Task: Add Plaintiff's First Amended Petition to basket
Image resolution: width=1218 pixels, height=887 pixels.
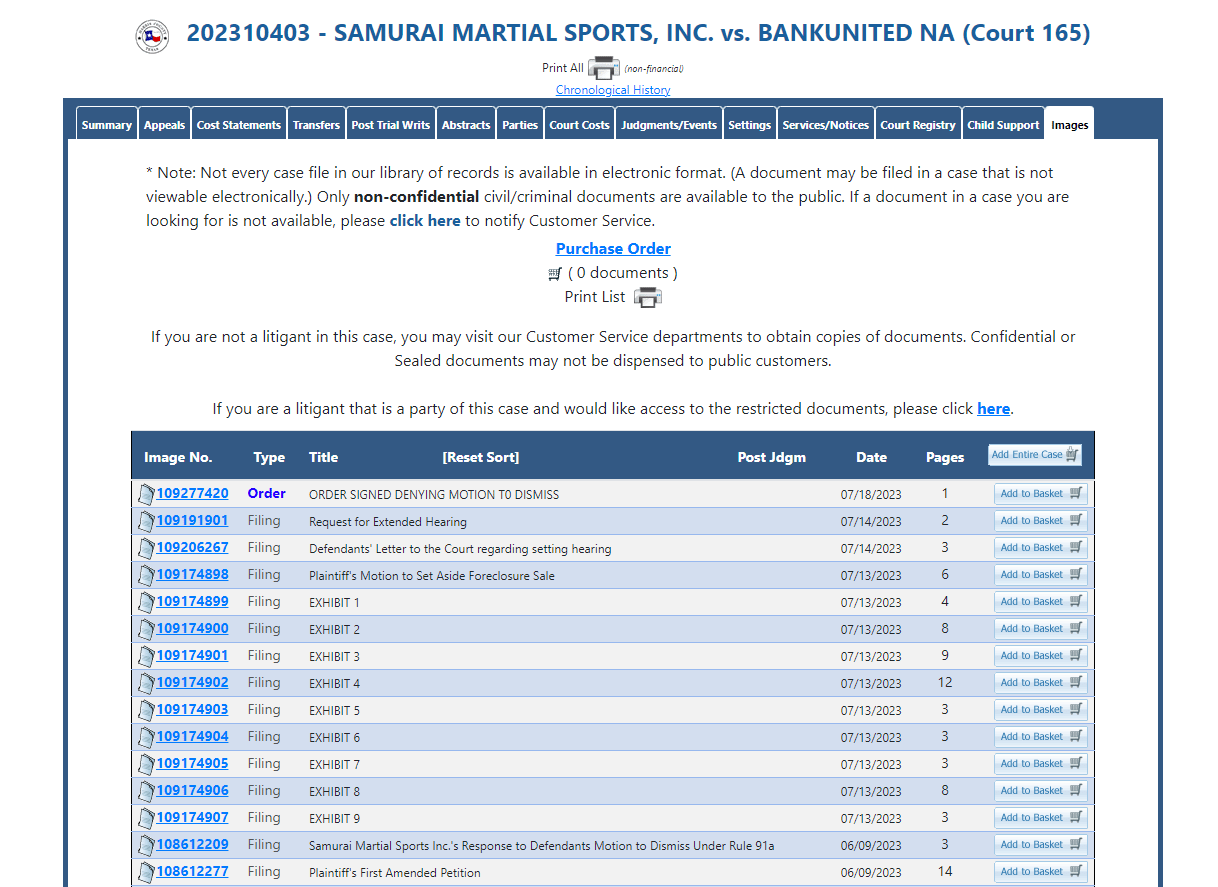Action: coord(1041,872)
